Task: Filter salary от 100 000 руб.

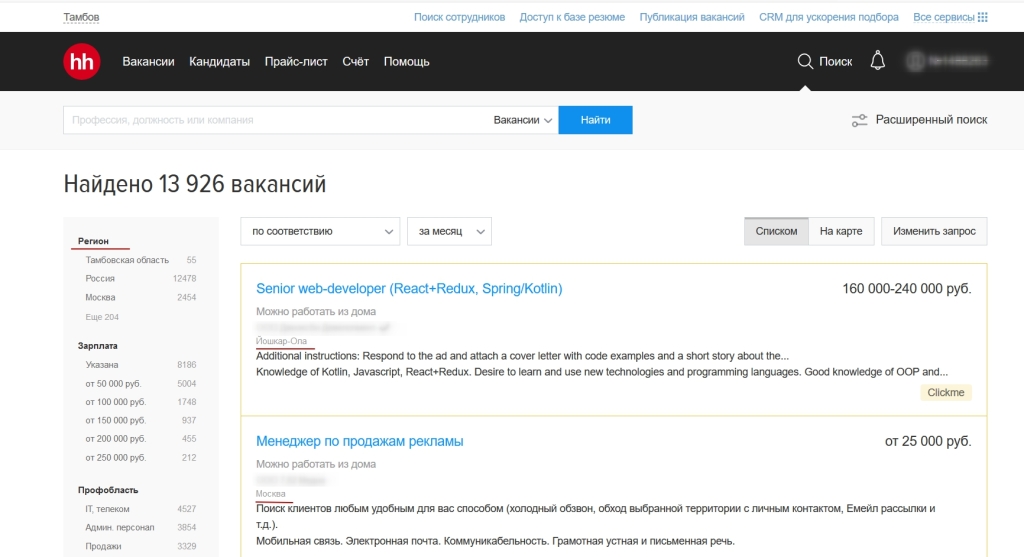Action: click(113, 402)
